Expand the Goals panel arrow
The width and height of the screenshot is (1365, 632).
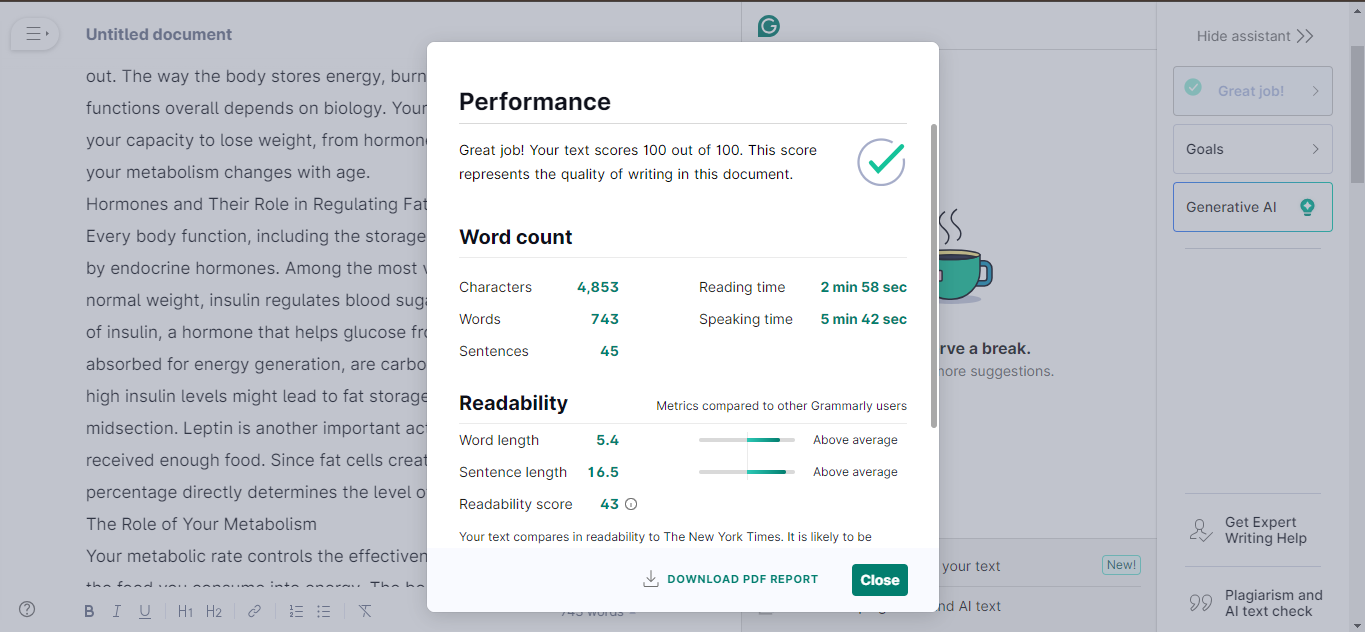pyautogui.click(x=1315, y=149)
